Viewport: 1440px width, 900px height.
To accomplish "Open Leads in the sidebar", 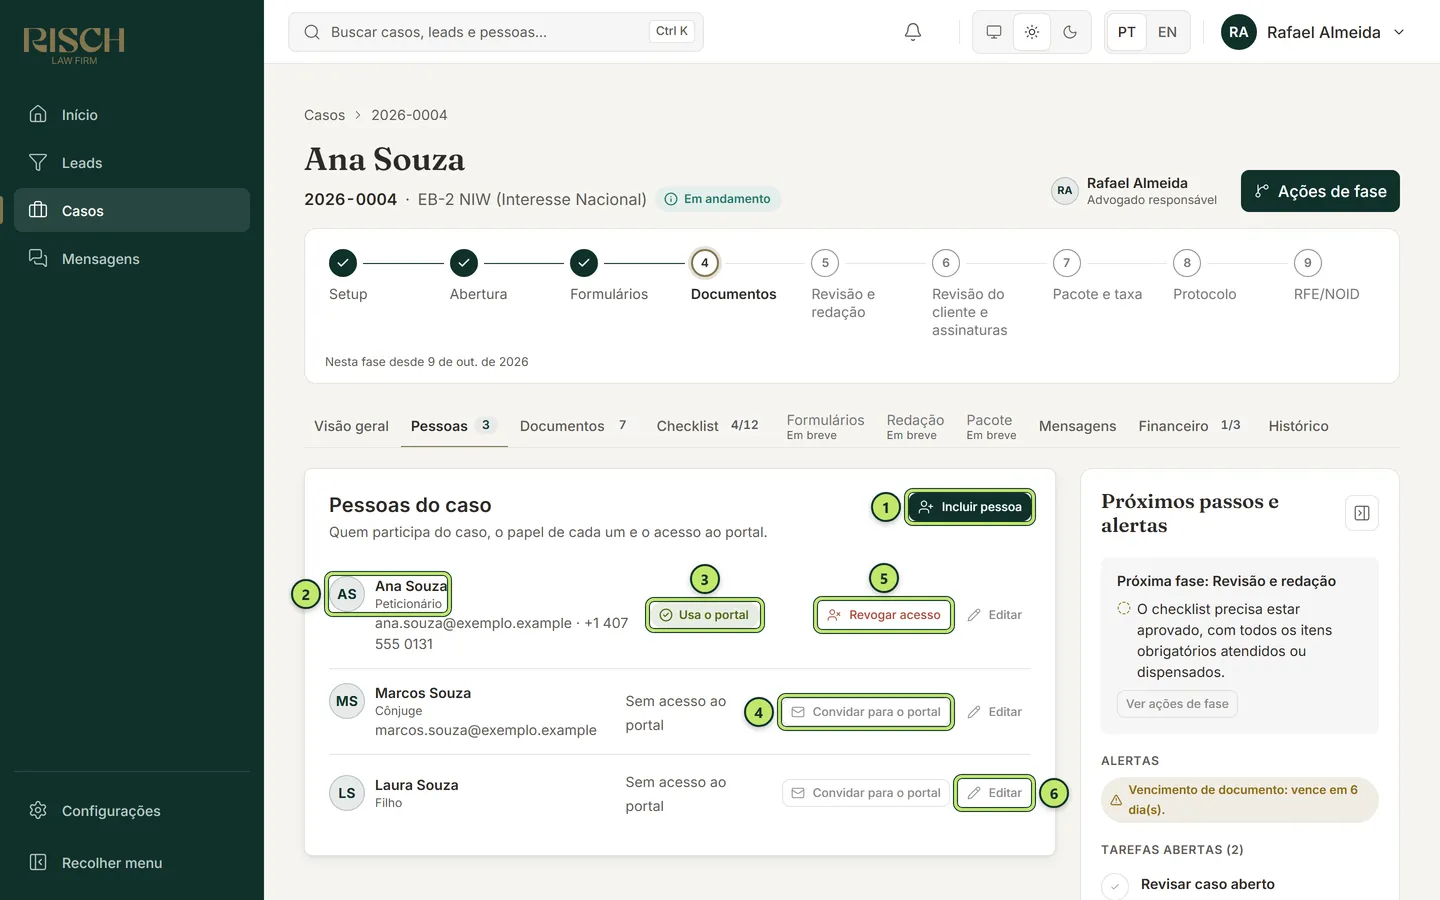I will pyautogui.click(x=132, y=163).
